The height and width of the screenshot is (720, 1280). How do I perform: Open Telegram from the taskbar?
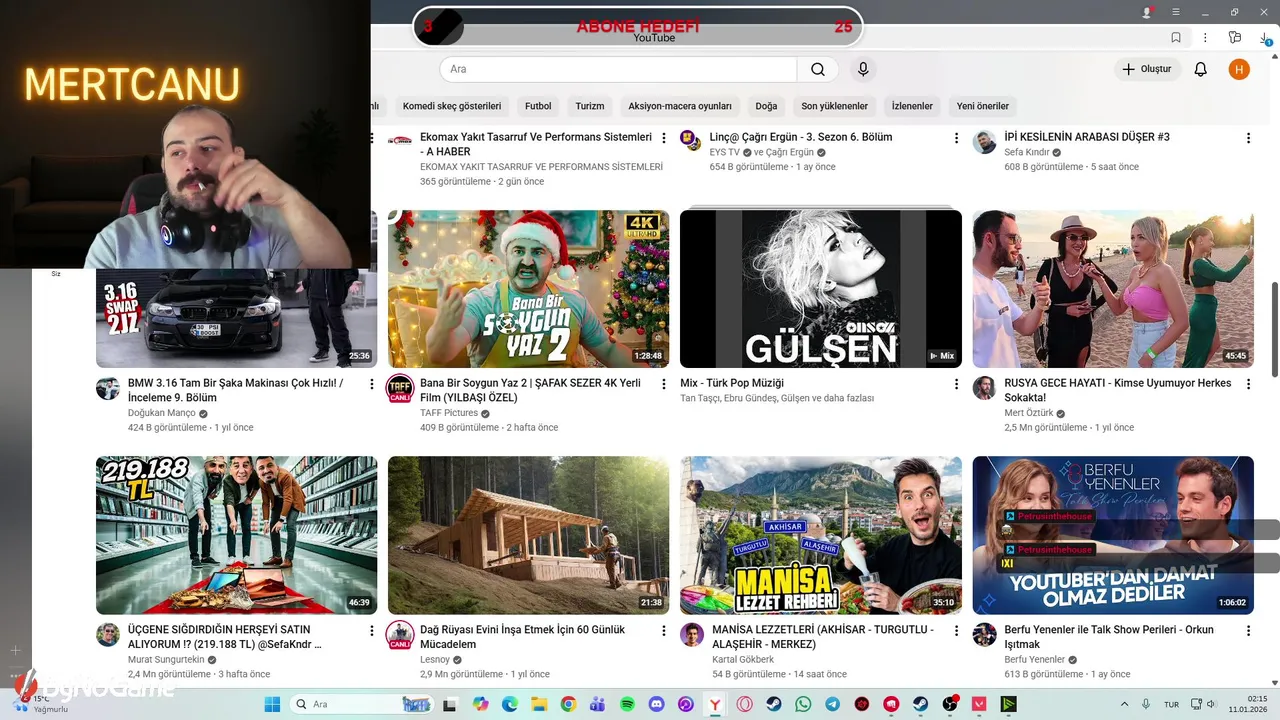click(832, 704)
